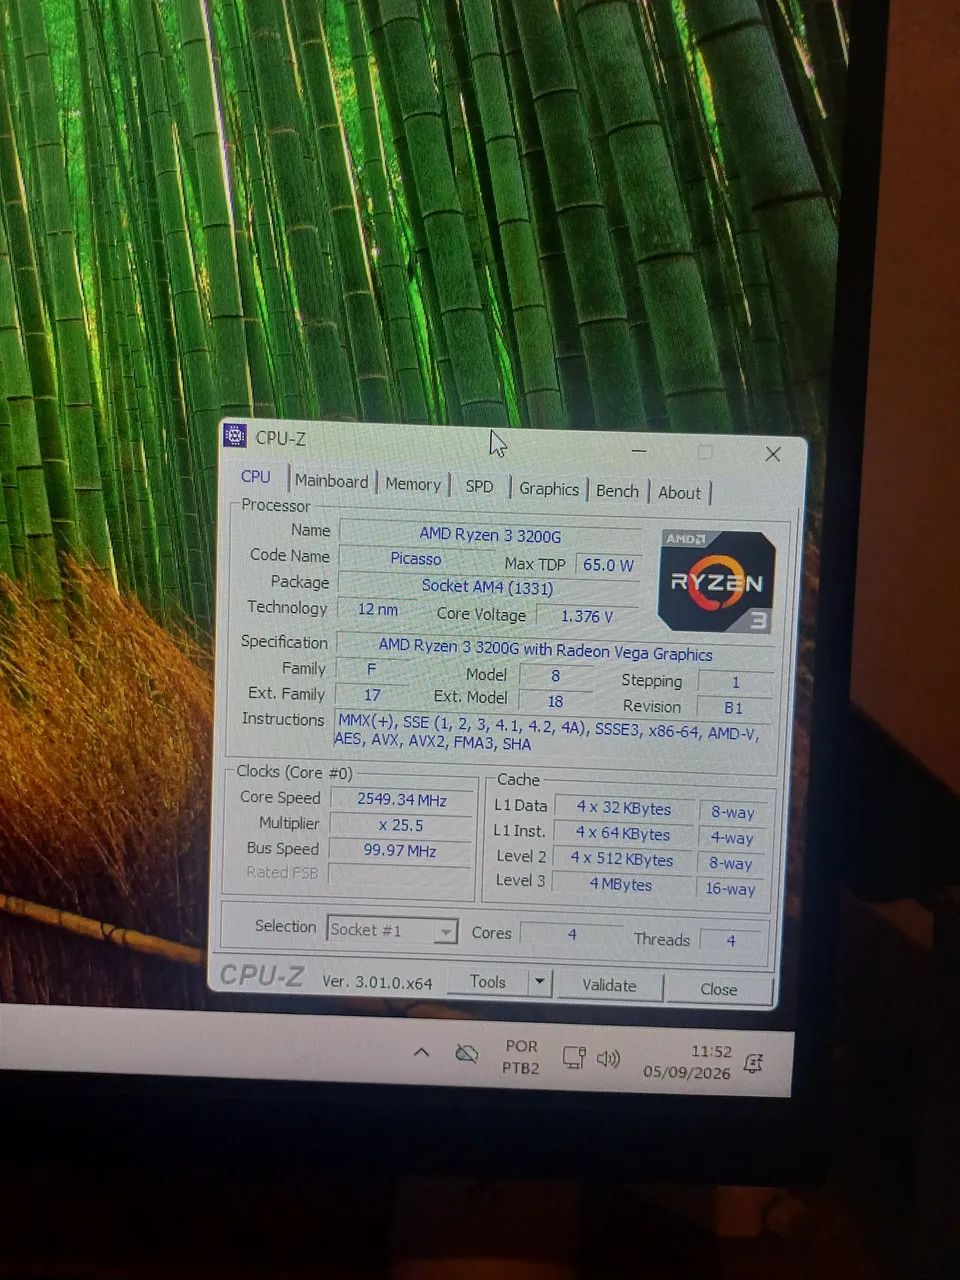The height and width of the screenshot is (1280, 960).
Task: Open the network status tray icon
Action: [573, 1058]
